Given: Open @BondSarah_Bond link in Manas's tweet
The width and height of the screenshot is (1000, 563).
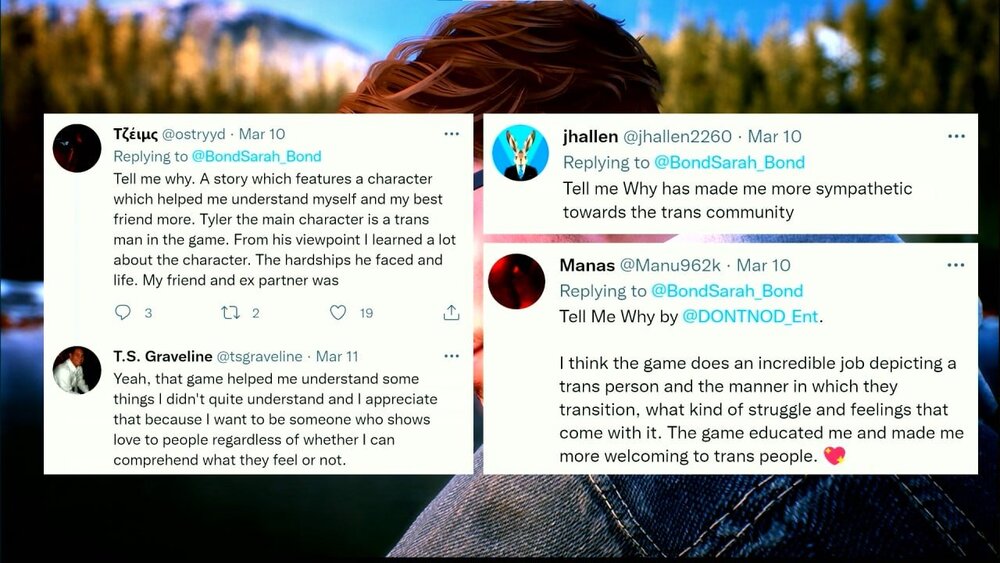Looking at the screenshot, I should click(726, 291).
